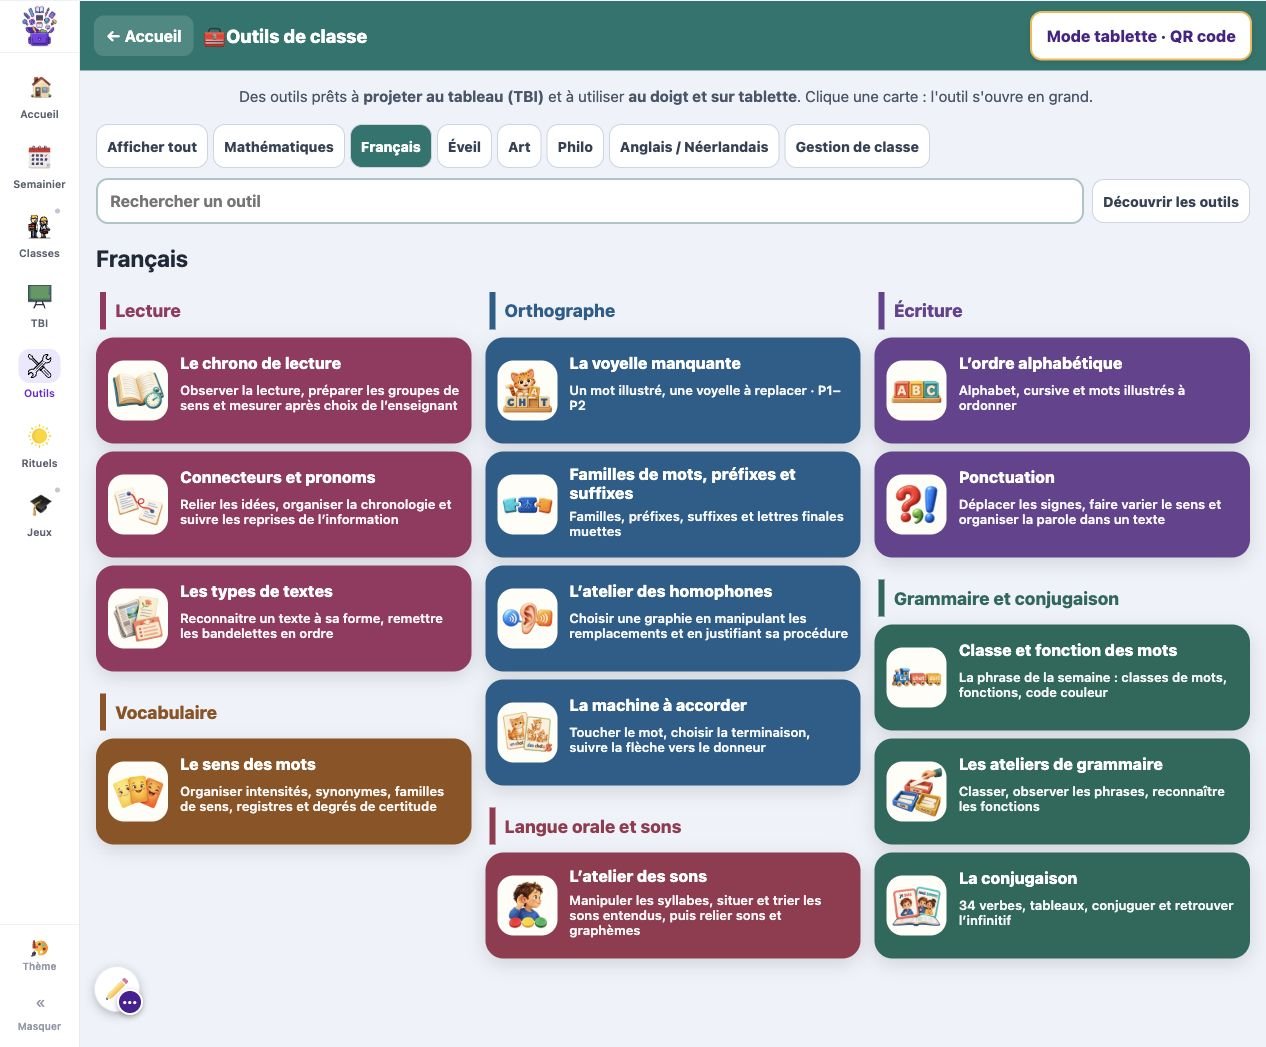Click La voyelle manquante cat icon
This screenshot has width=1266, height=1047.
click(x=527, y=390)
